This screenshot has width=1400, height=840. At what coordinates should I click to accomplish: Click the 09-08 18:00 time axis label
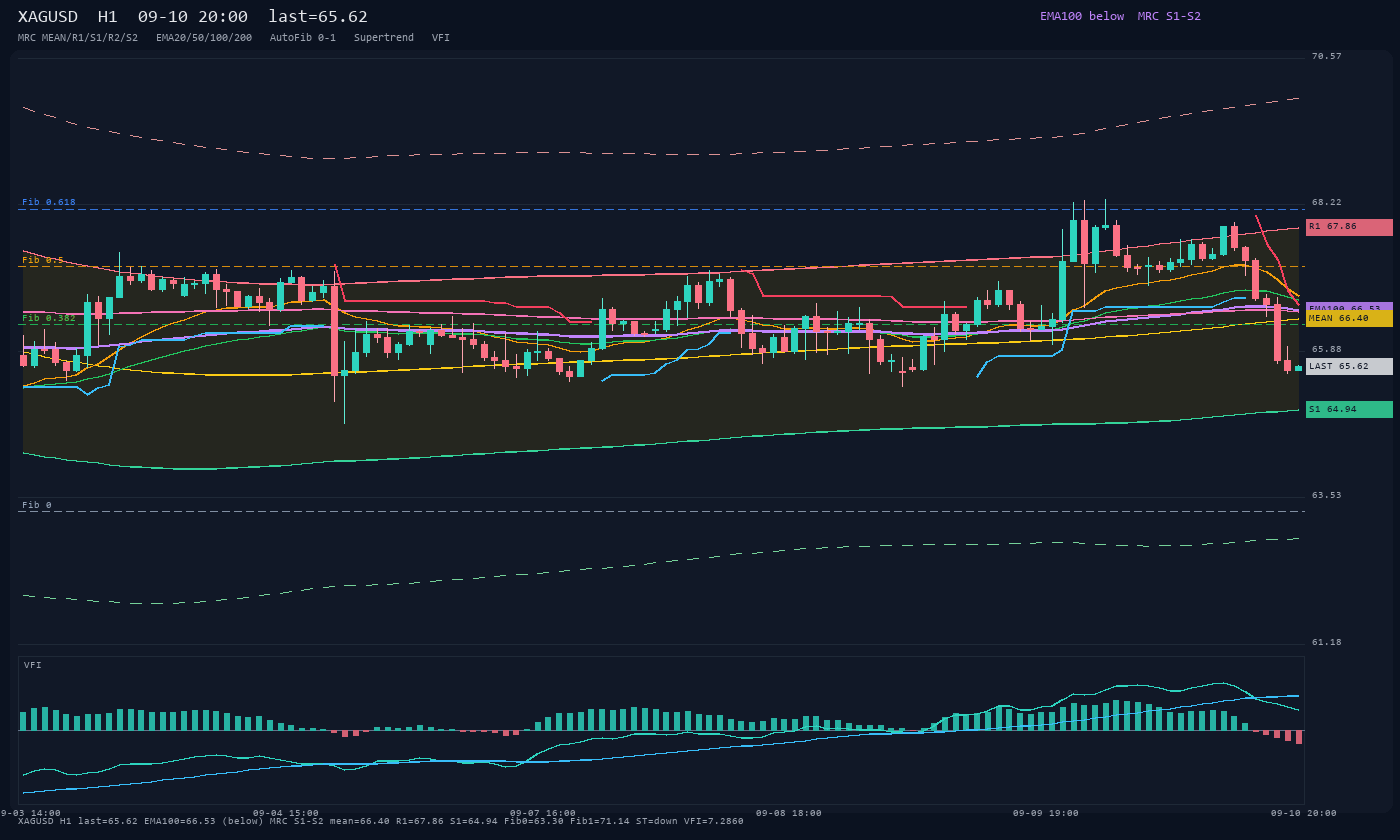coord(789,813)
